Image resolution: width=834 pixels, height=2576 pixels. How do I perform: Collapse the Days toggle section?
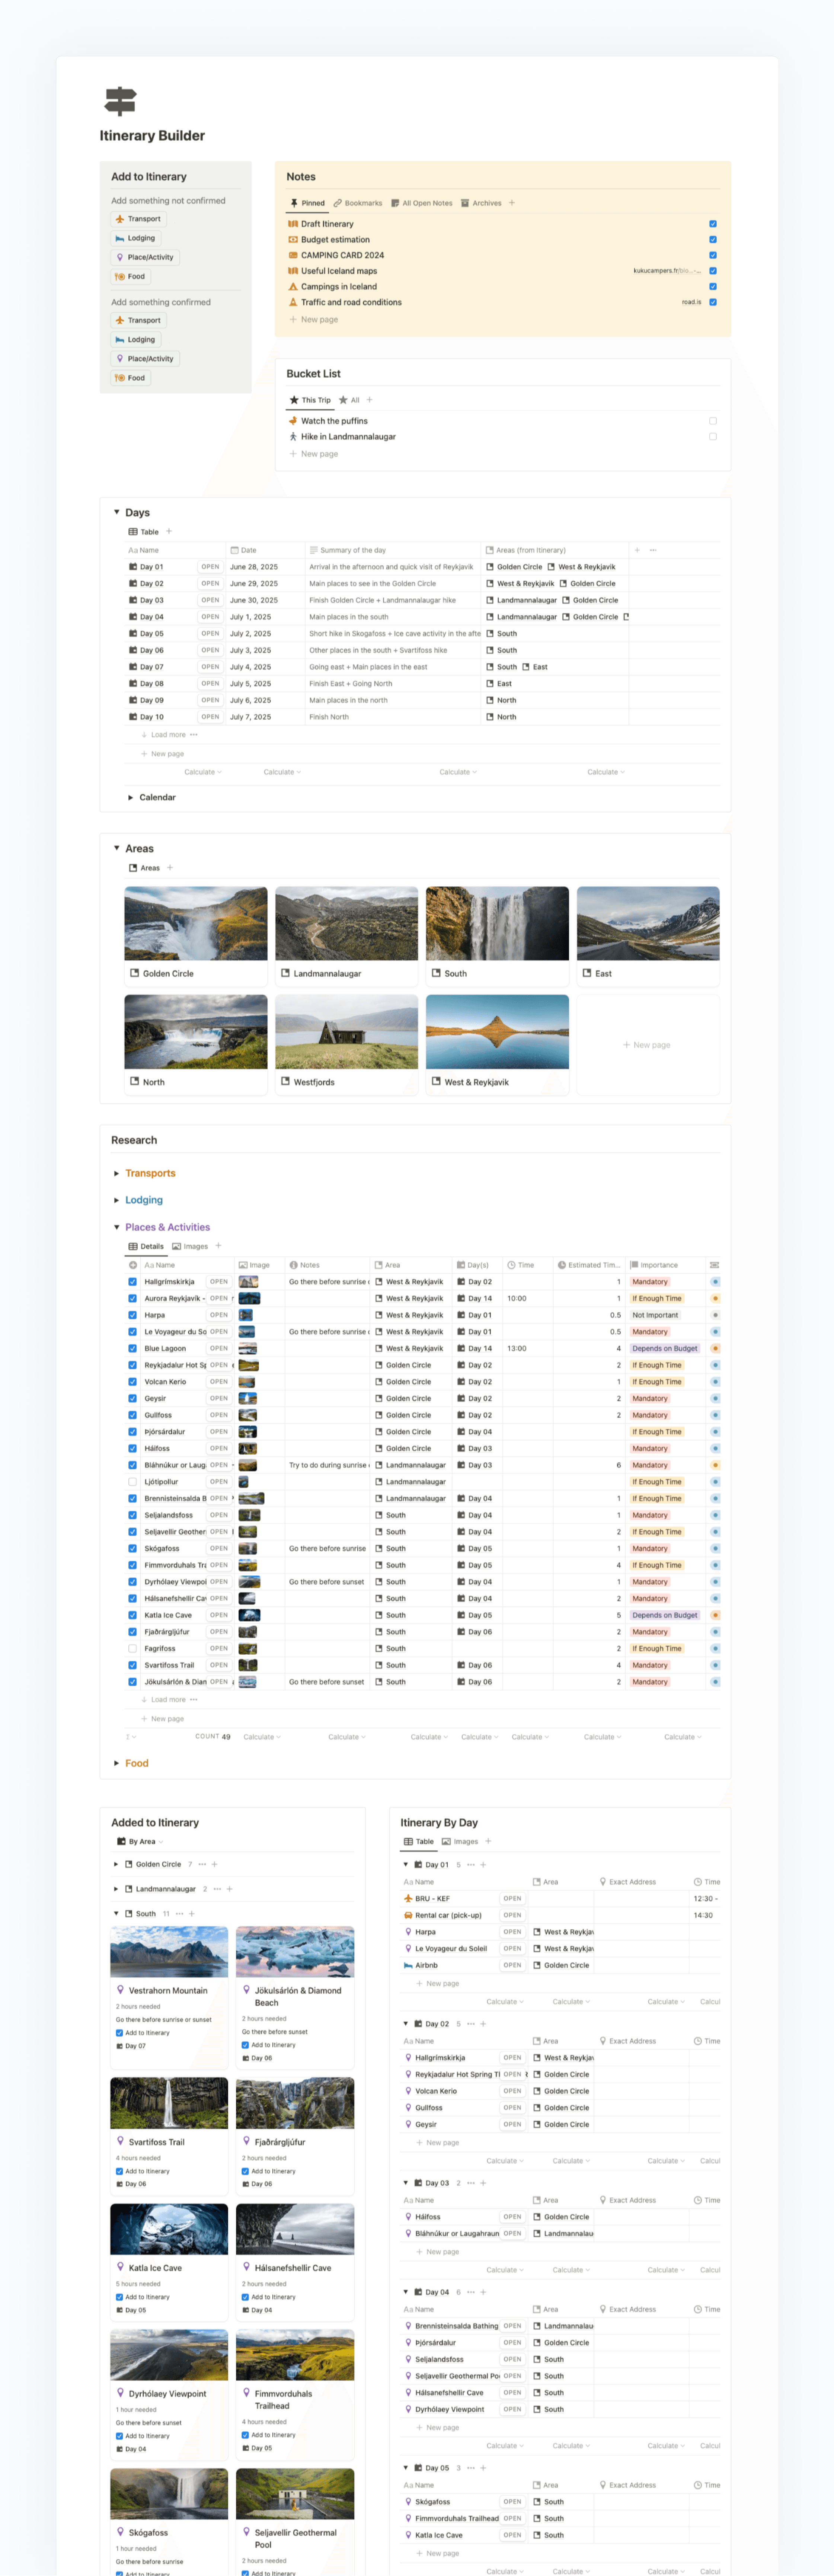(x=117, y=512)
